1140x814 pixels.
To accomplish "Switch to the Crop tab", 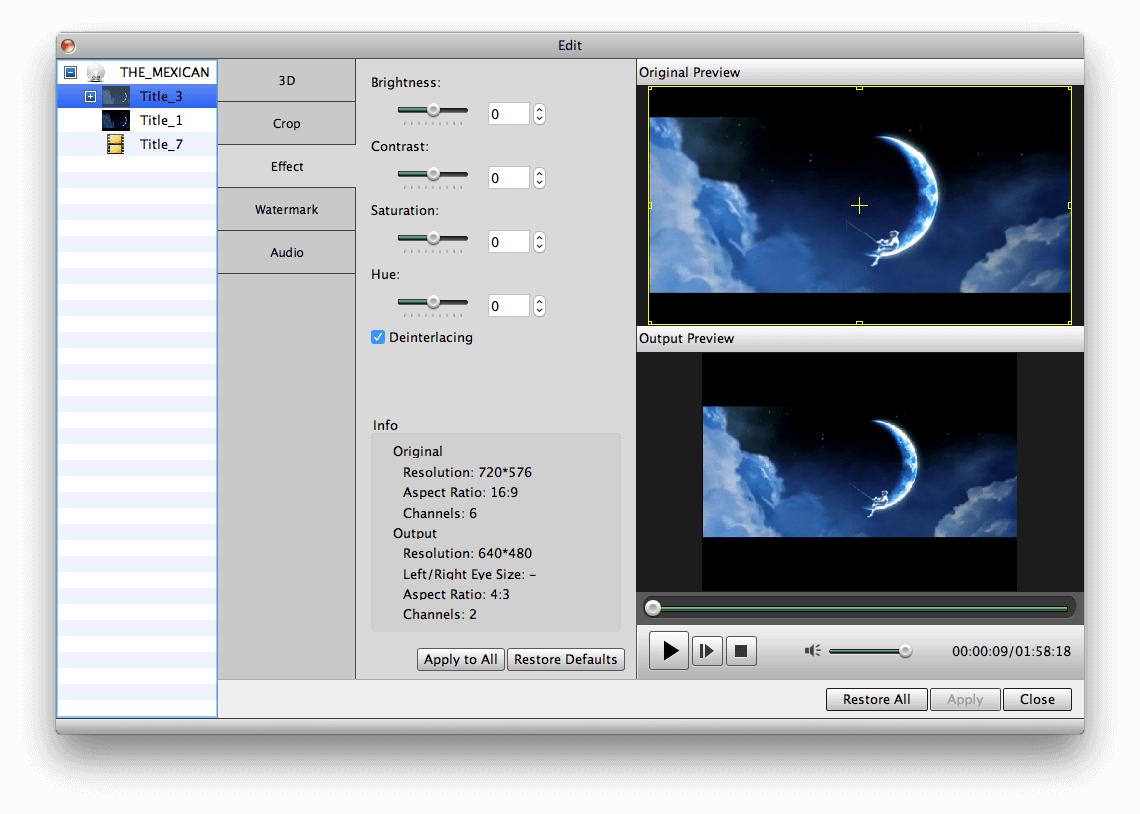I will coord(286,124).
